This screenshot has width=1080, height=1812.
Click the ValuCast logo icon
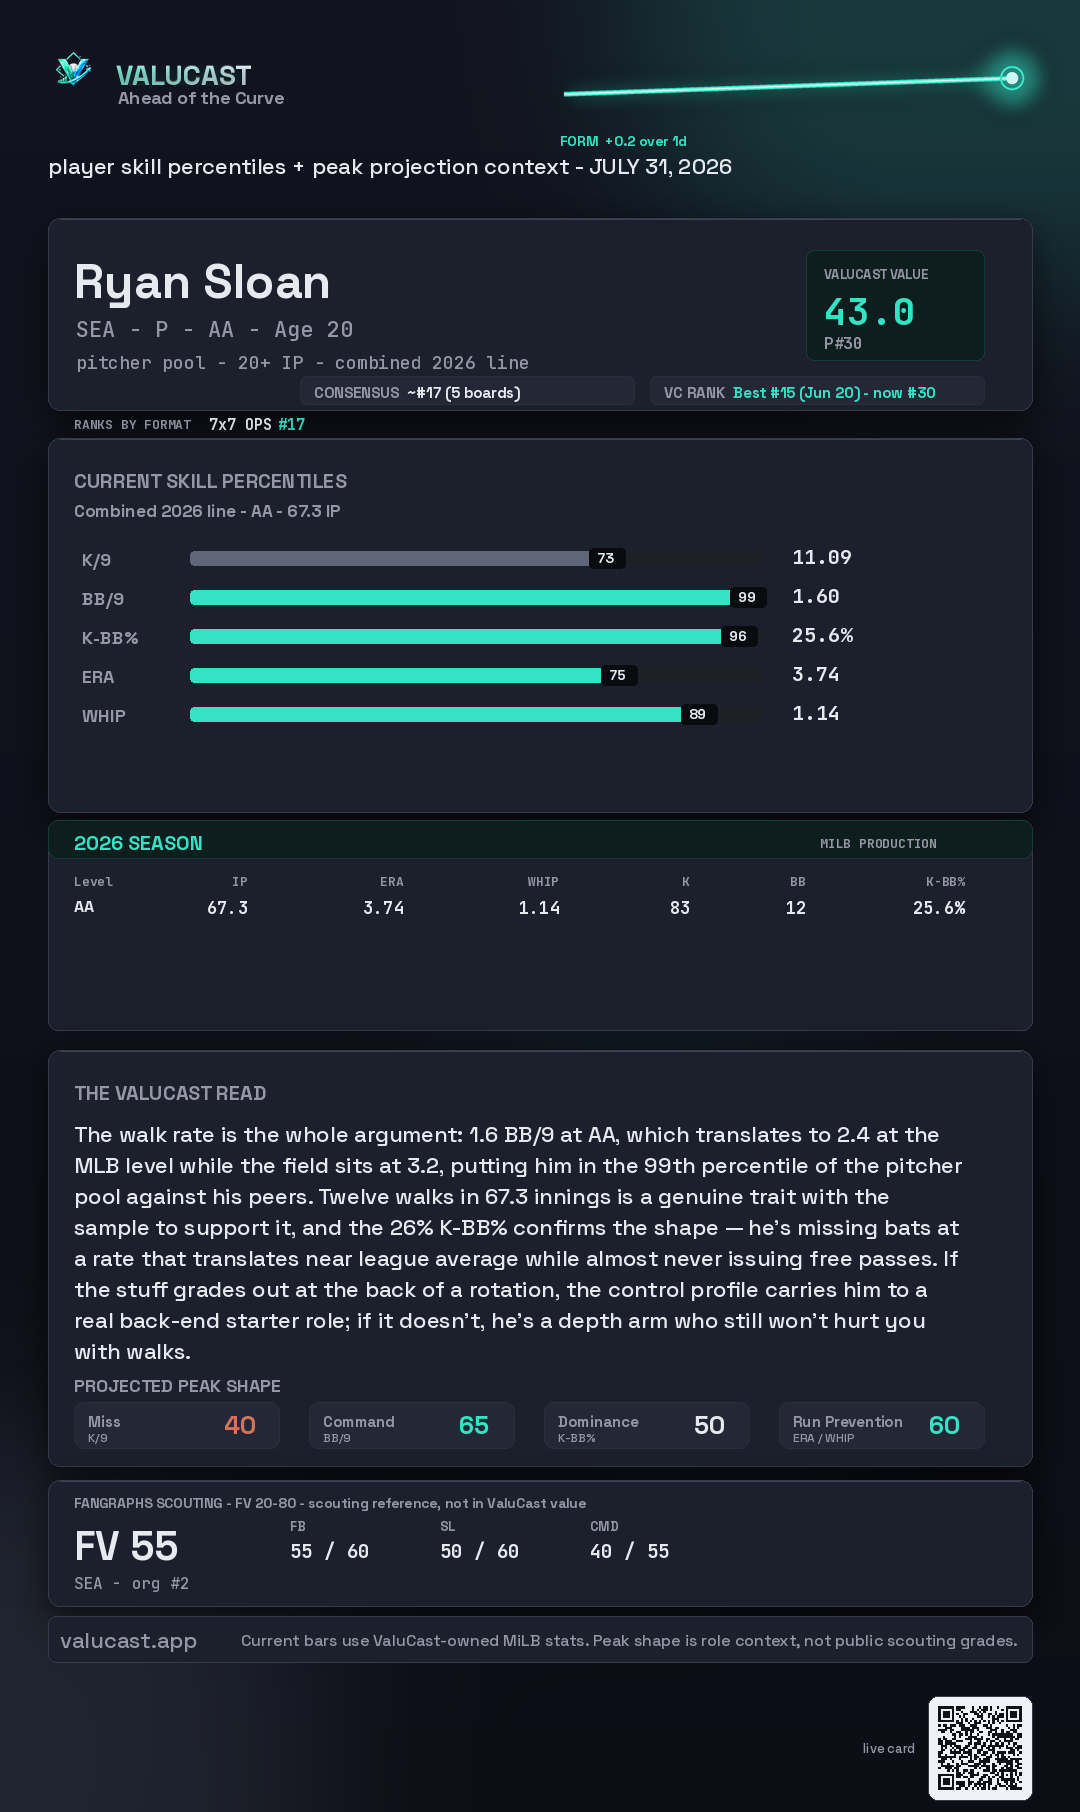74,69
